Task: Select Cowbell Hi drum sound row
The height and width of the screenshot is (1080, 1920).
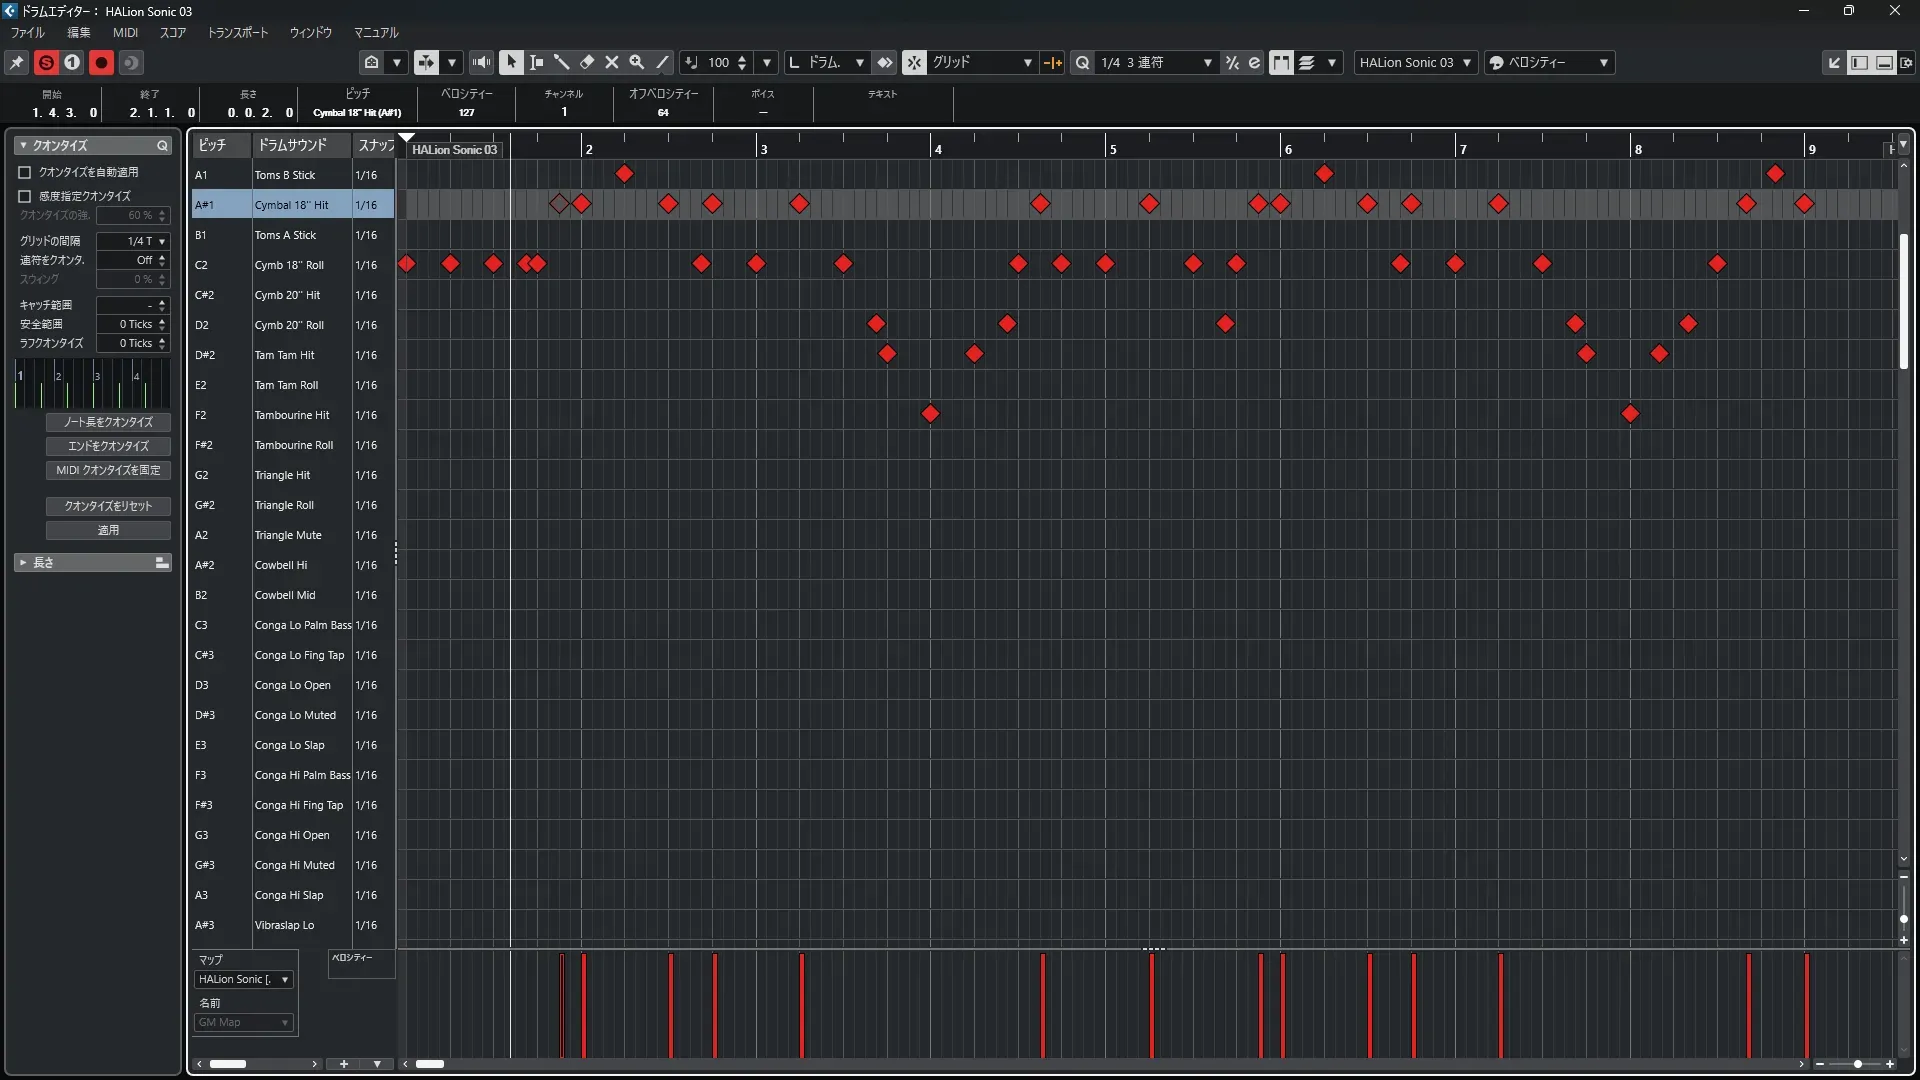Action: click(x=281, y=565)
